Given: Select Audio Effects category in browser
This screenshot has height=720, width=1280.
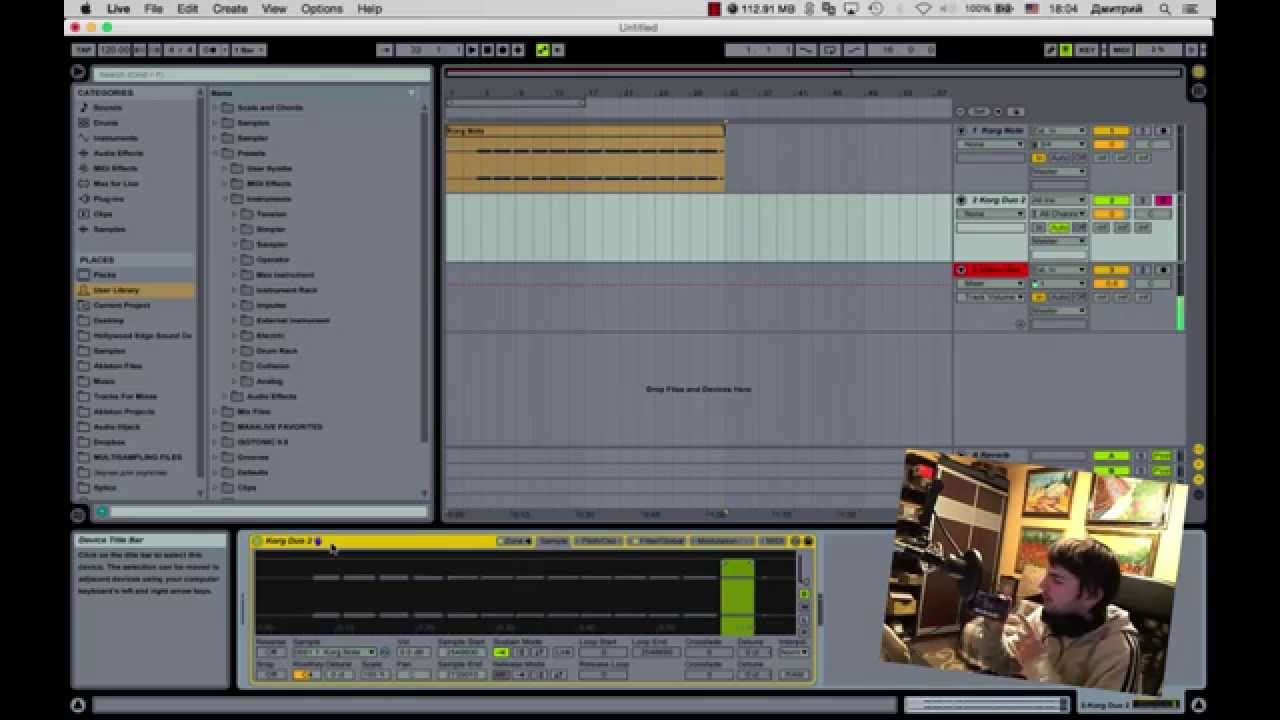Looking at the screenshot, I should tap(118, 153).
